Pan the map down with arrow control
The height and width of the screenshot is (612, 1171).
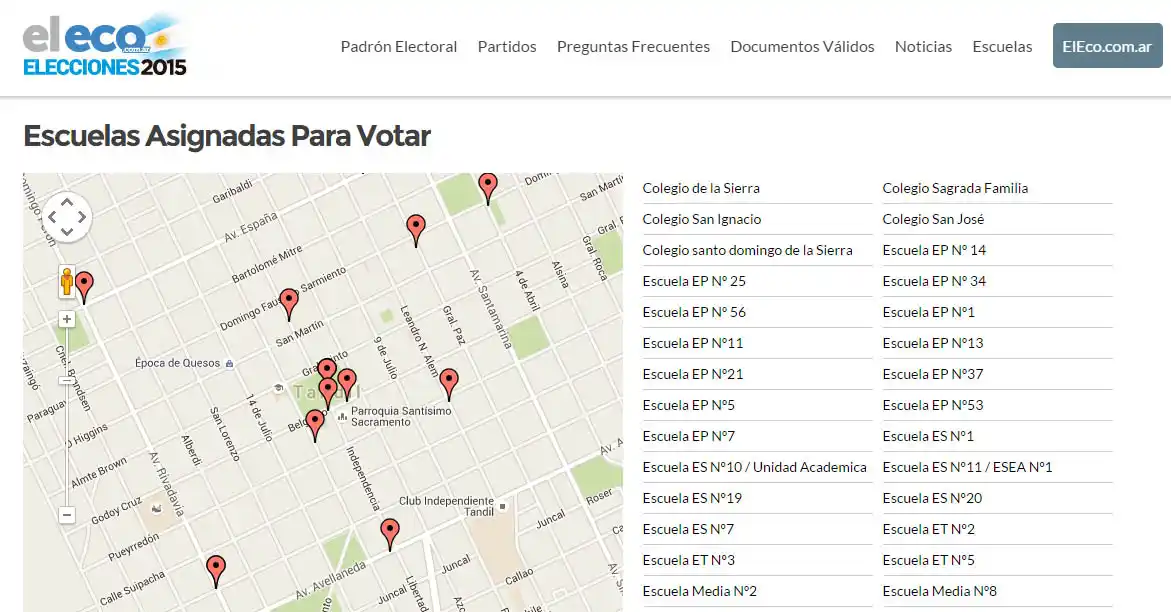coord(67,232)
